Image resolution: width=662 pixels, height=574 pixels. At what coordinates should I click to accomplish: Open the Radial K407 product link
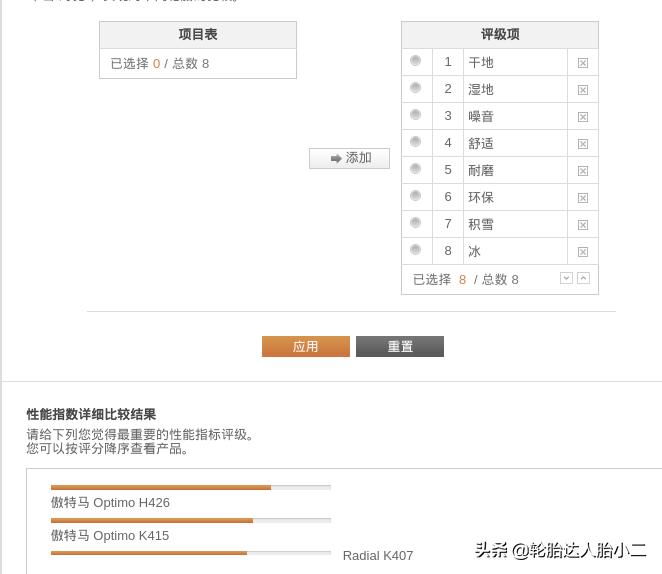[x=378, y=556]
